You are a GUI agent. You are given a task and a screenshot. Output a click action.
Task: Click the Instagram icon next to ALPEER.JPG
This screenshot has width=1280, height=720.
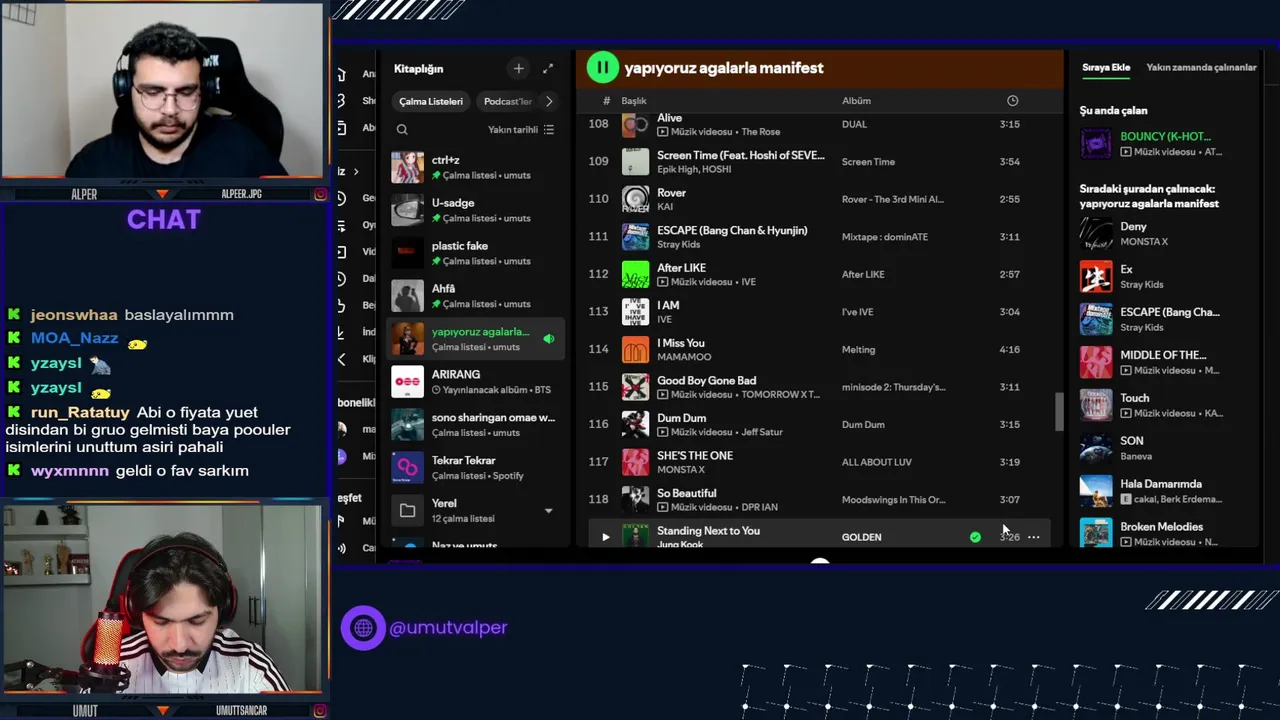[320, 194]
